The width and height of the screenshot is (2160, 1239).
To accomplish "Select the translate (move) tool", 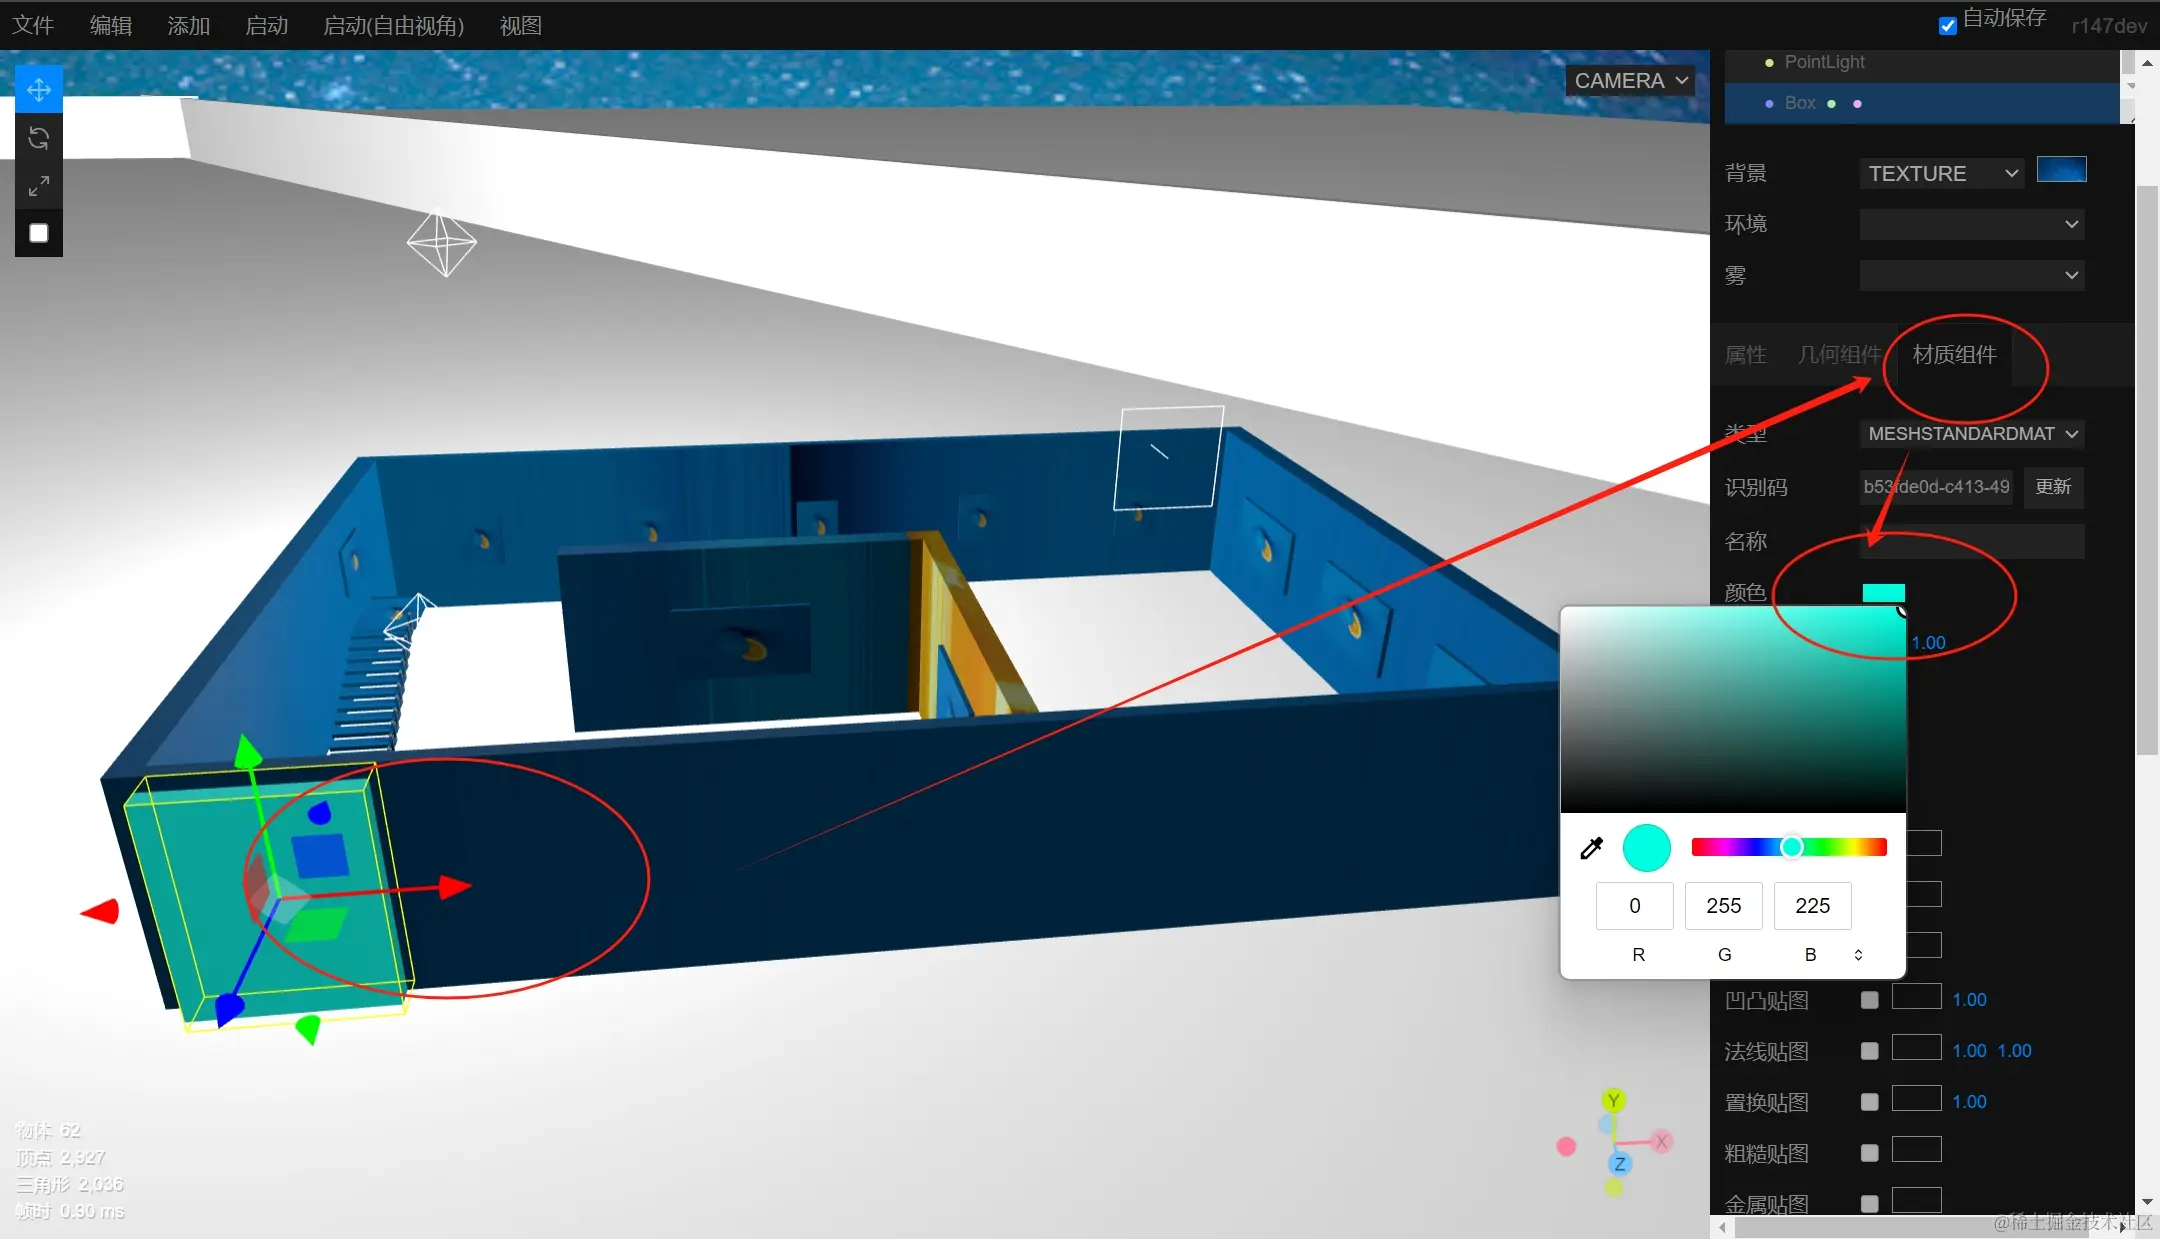I will coord(38,90).
